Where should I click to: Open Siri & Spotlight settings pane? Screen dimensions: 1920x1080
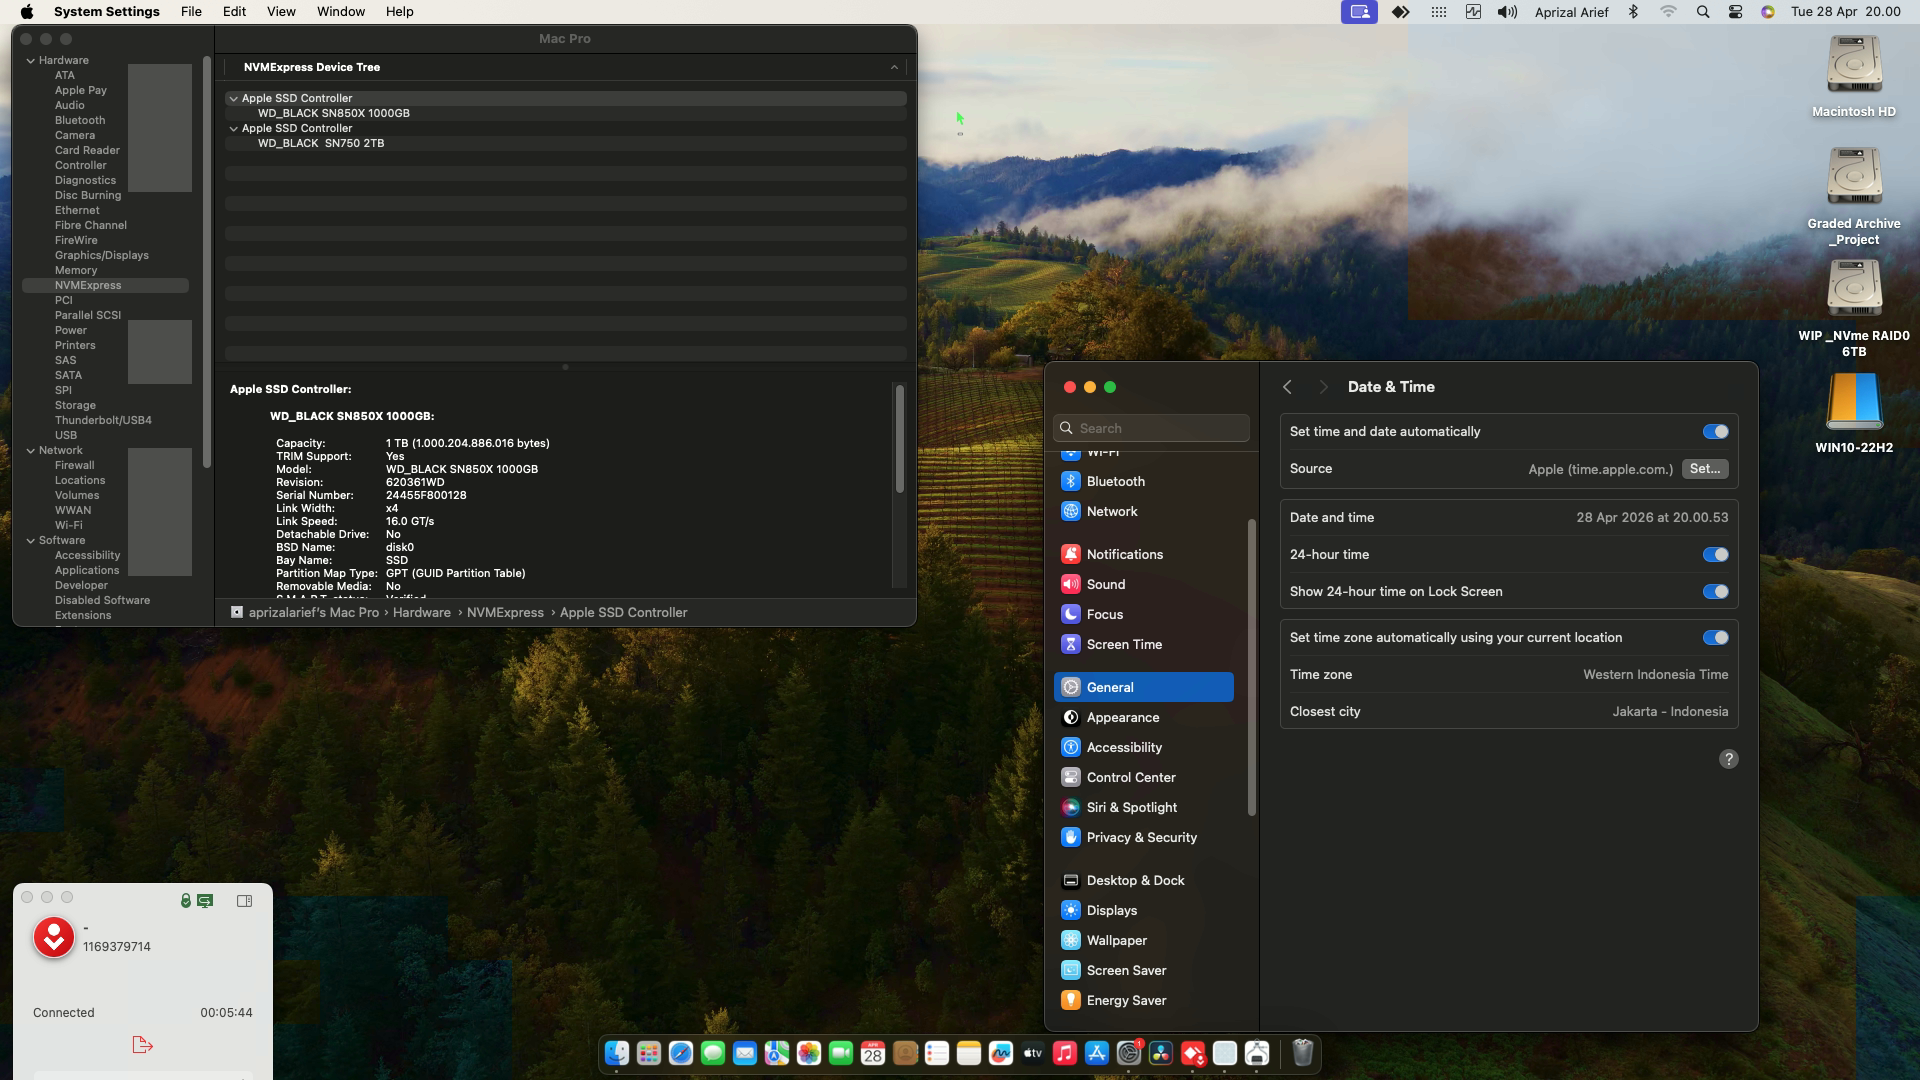click(x=1143, y=807)
